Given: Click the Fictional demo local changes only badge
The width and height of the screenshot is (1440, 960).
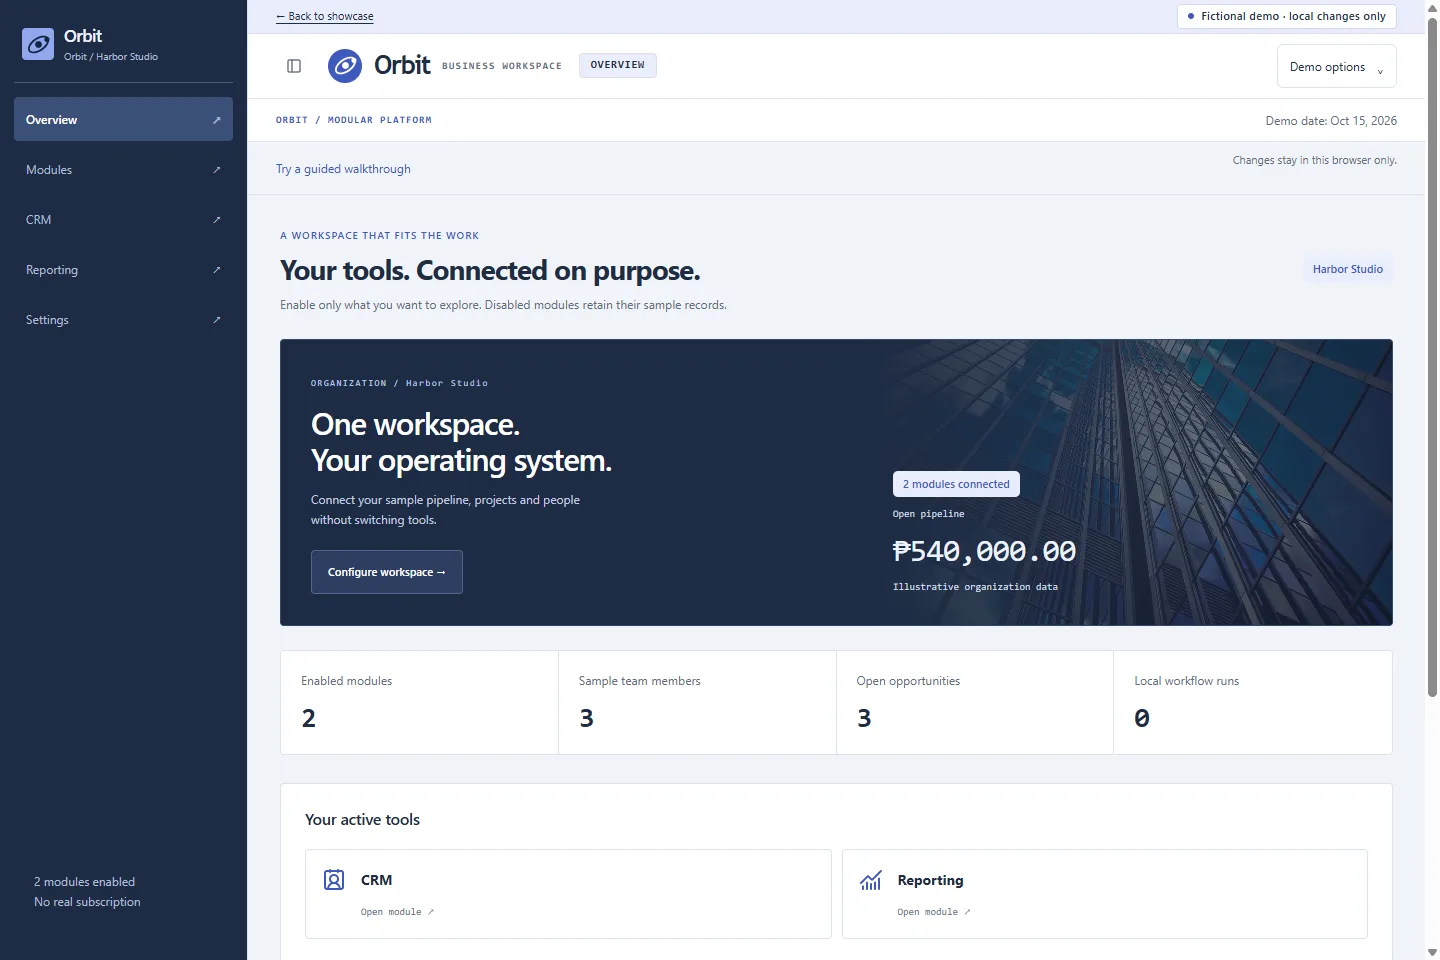Looking at the screenshot, I should [1287, 16].
